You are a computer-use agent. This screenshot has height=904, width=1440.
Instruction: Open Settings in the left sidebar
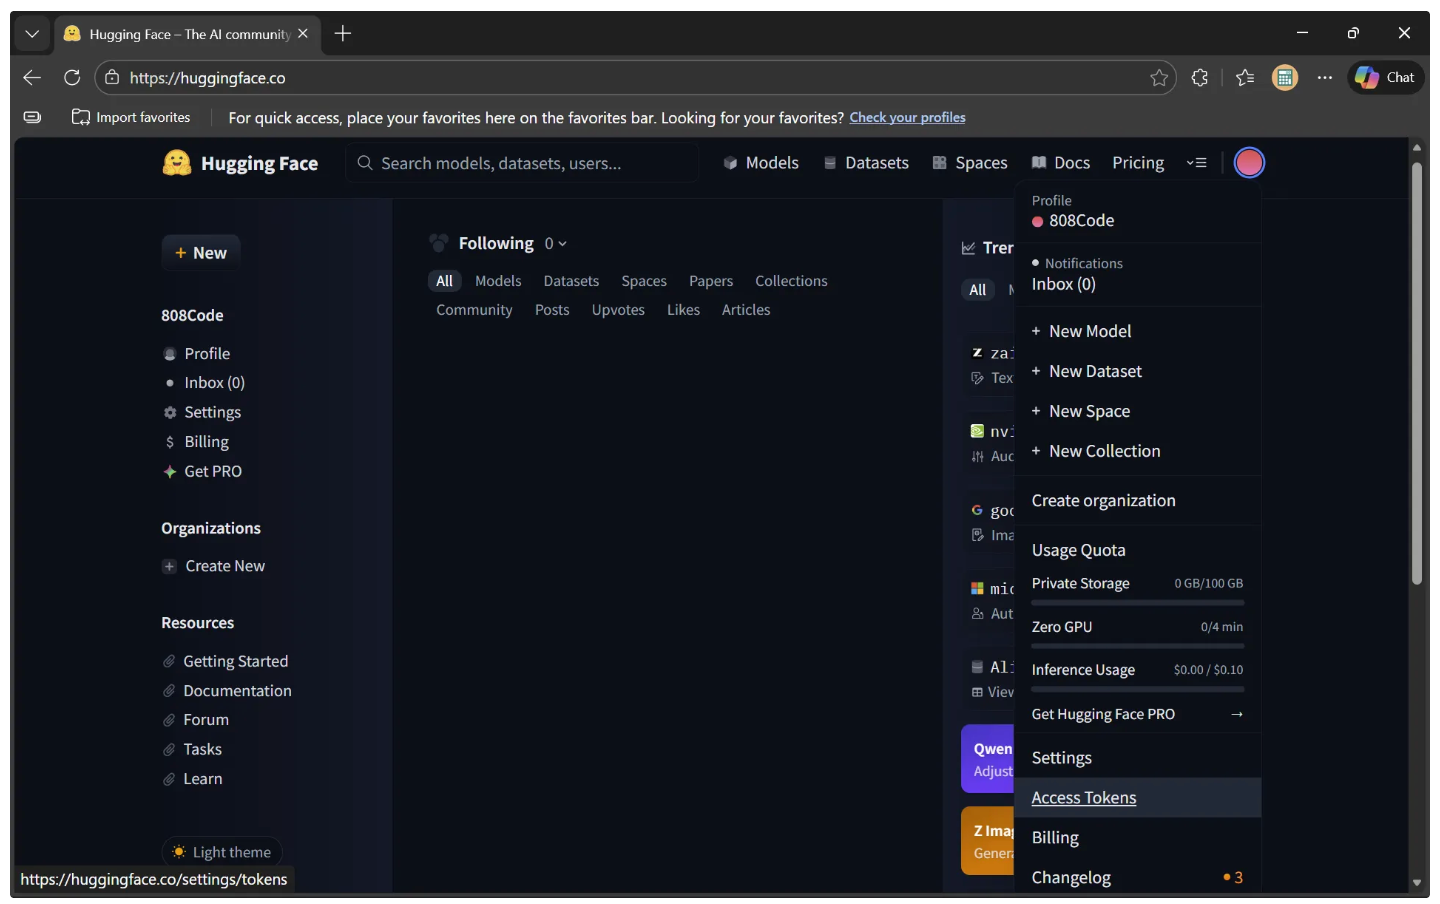pyautogui.click(x=202, y=412)
